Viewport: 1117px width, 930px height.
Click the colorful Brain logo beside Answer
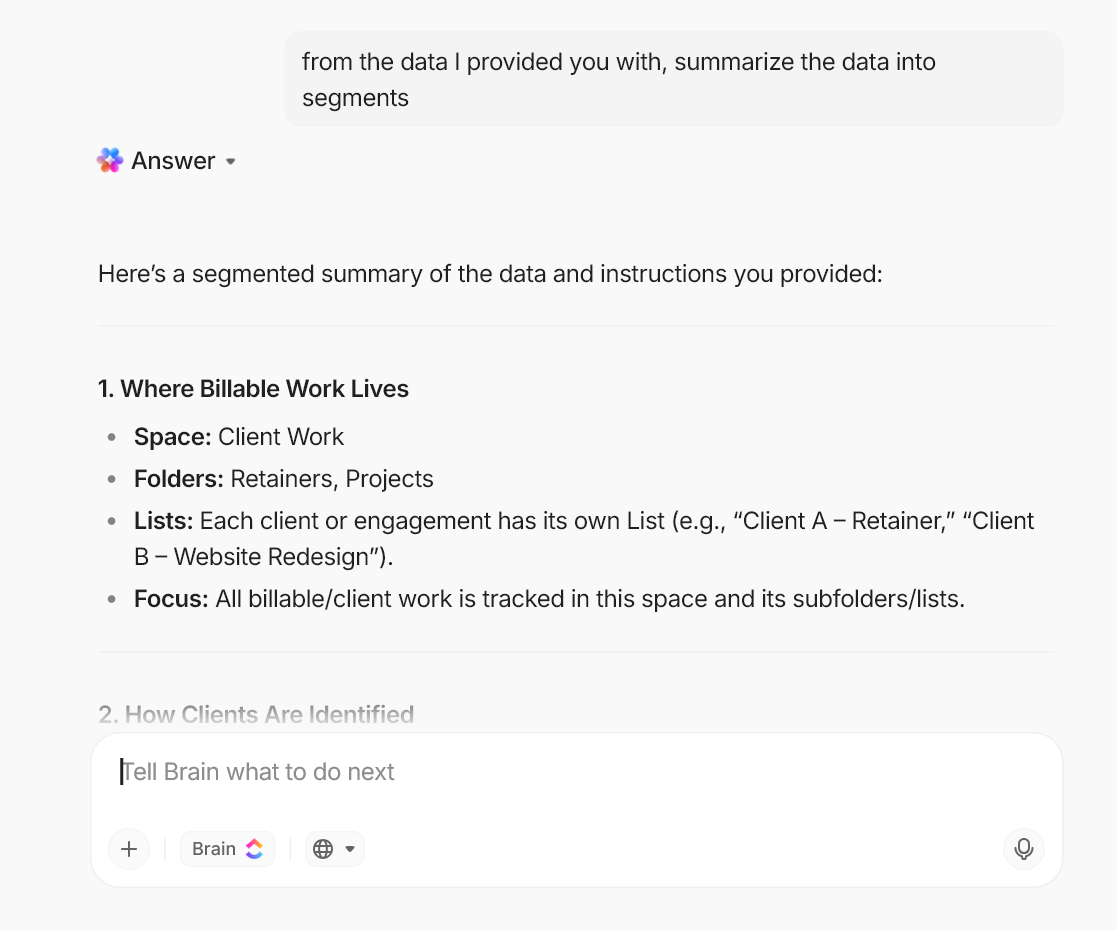click(110, 161)
